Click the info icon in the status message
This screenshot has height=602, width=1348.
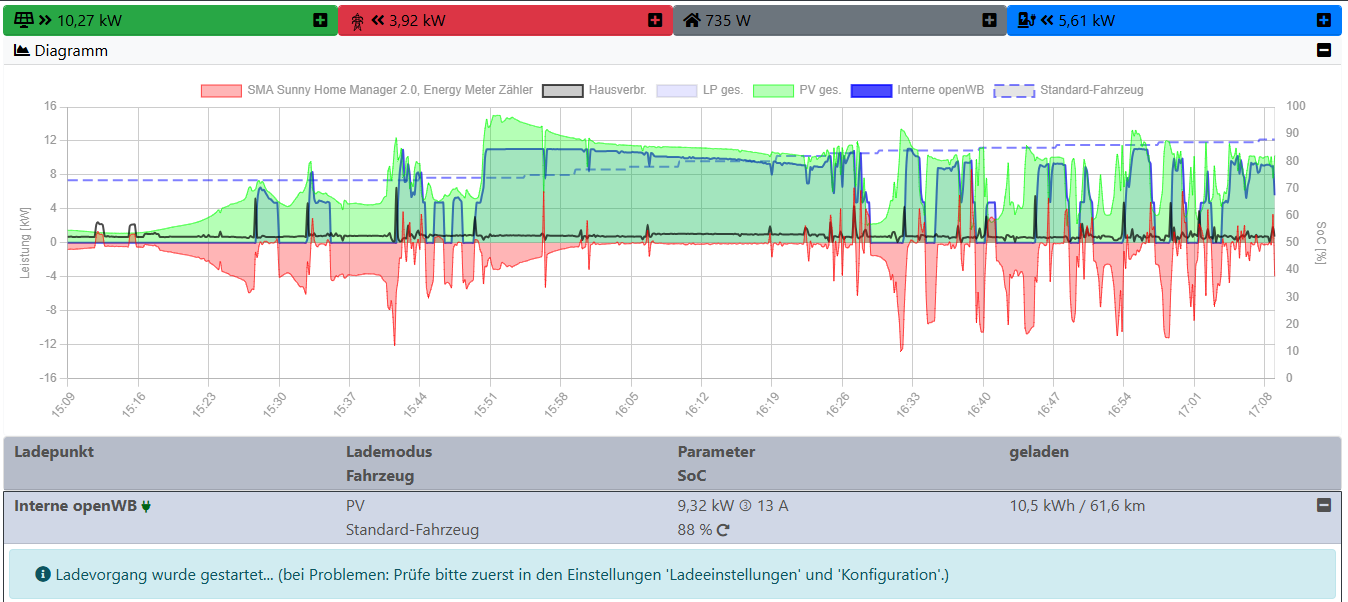[43, 575]
